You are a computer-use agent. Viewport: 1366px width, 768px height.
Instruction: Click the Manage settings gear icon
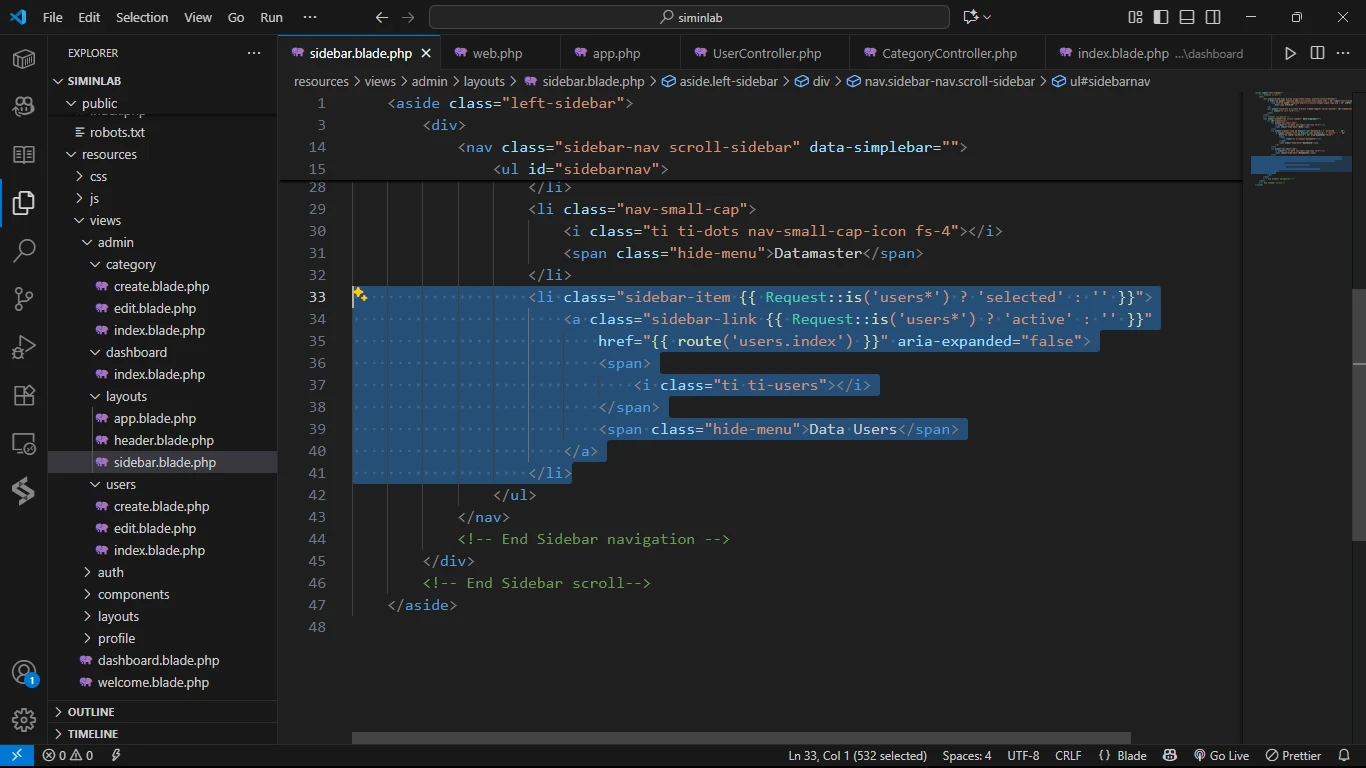[24, 720]
